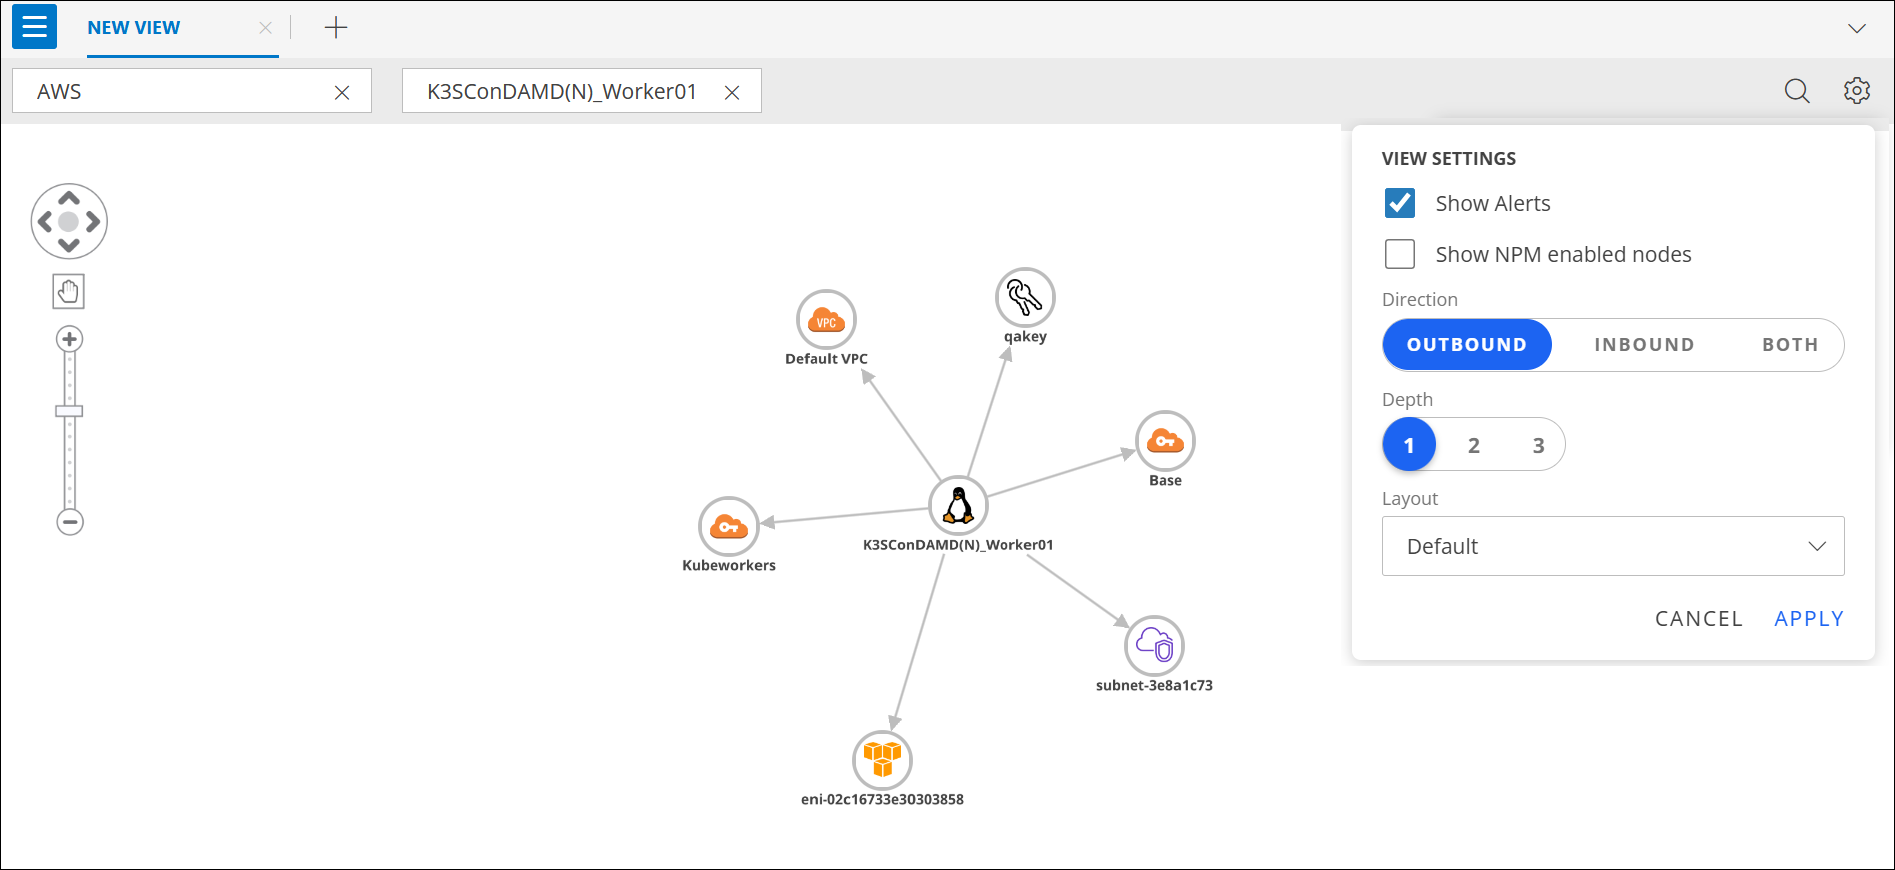This screenshot has width=1895, height=870.
Task: Open view settings gear icon
Action: (1857, 91)
